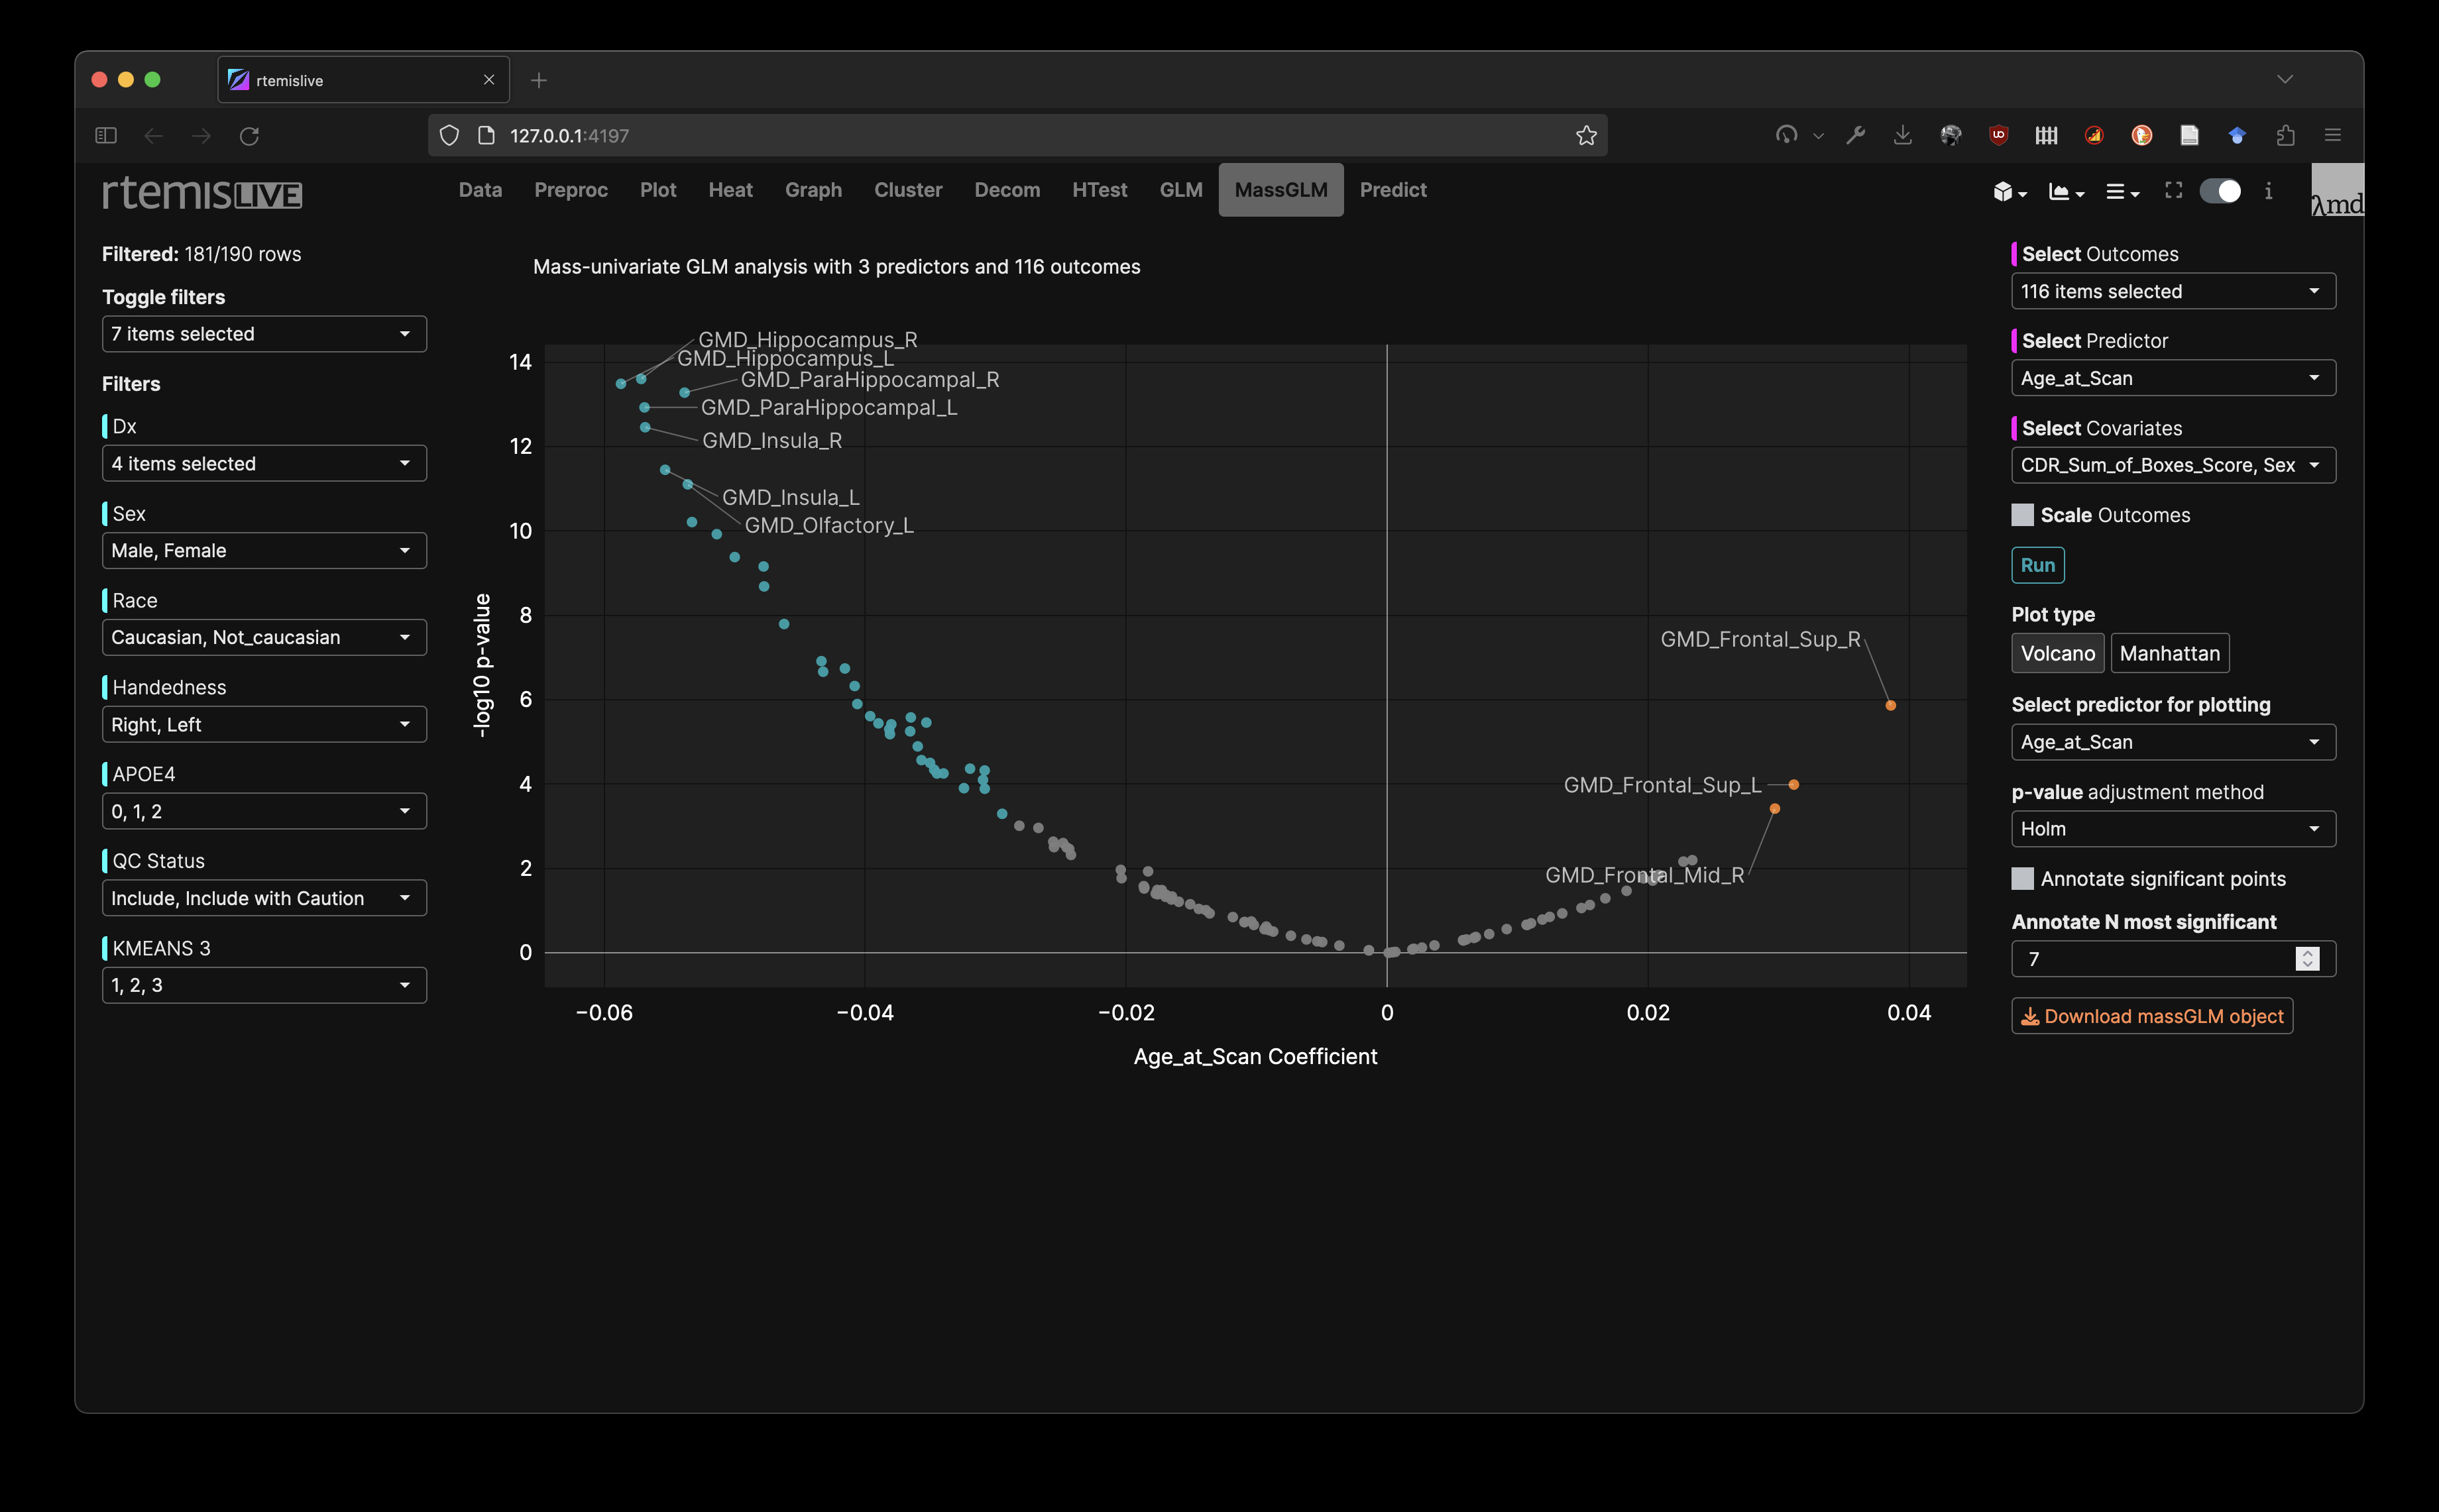Click Download massGLM object button
2439x1512 pixels.
(x=2151, y=1016)
